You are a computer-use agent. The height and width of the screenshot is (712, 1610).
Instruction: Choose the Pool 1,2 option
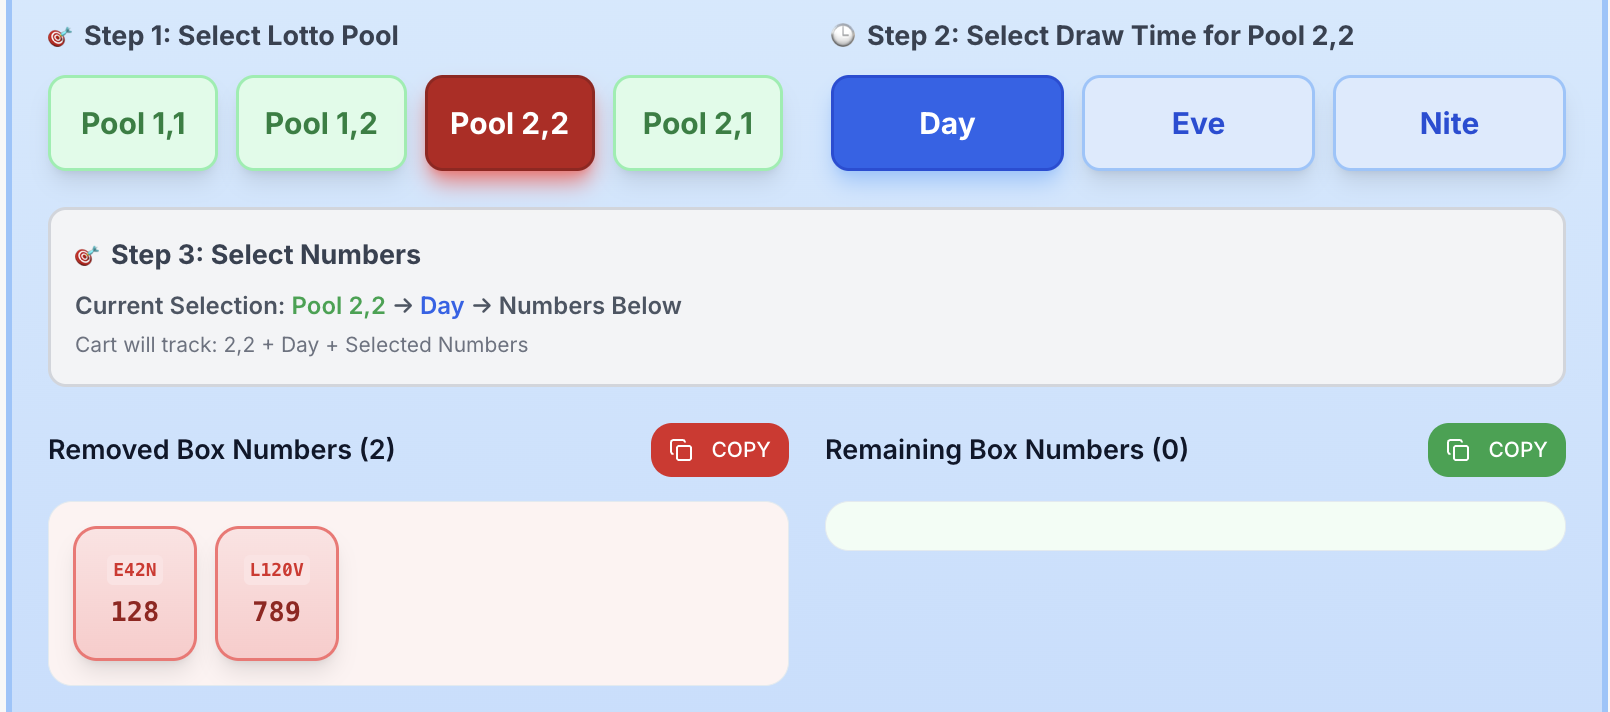[x=321, y=123]
